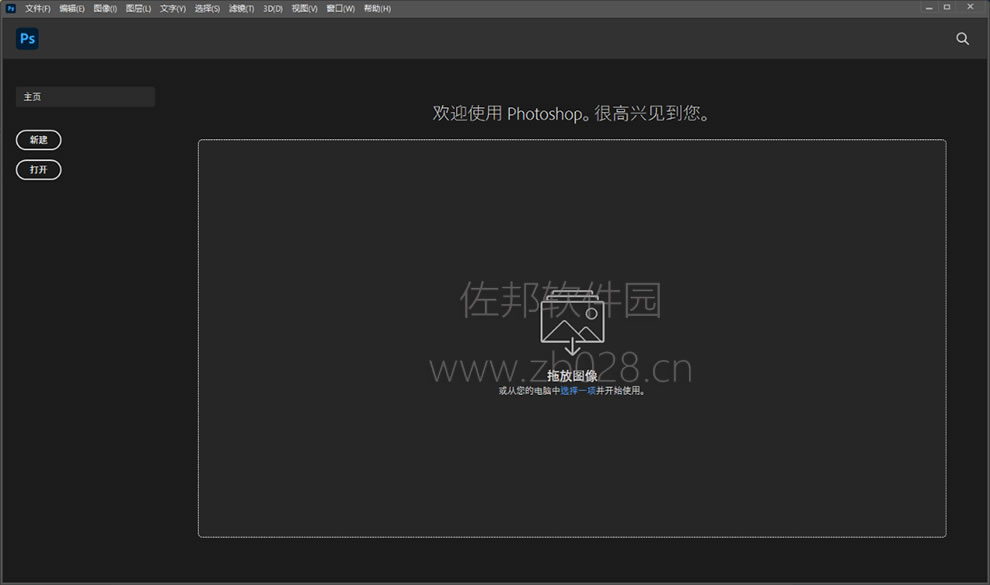Follow the 选择一项 link
990x585 pixels.
pos(578,391)
